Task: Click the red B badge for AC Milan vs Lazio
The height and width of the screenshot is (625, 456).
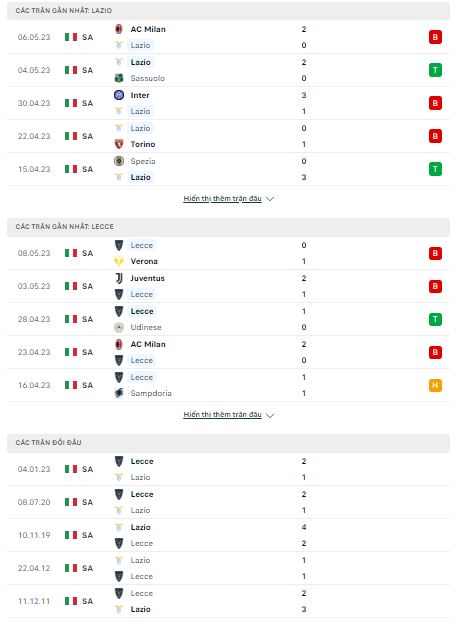Action: point(435,37)
